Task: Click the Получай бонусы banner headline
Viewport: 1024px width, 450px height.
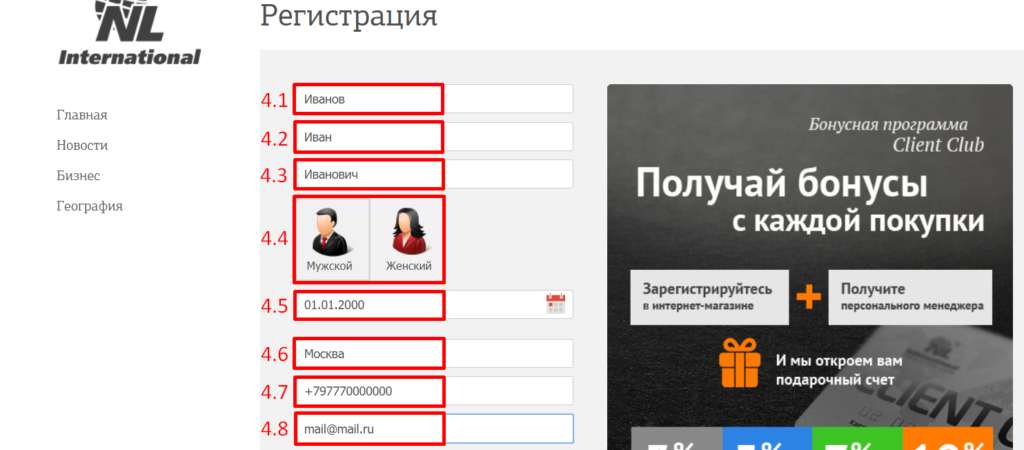Action: (x=782, y=184)
